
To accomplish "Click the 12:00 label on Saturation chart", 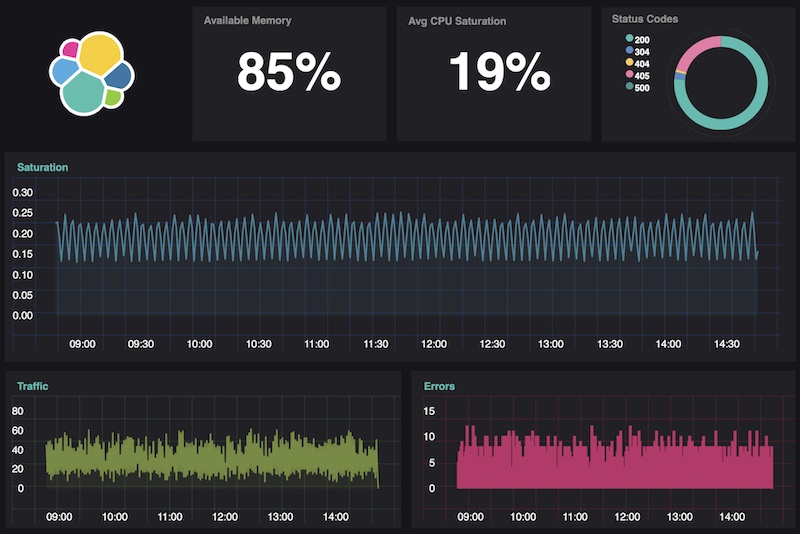I will coord(434,344).
